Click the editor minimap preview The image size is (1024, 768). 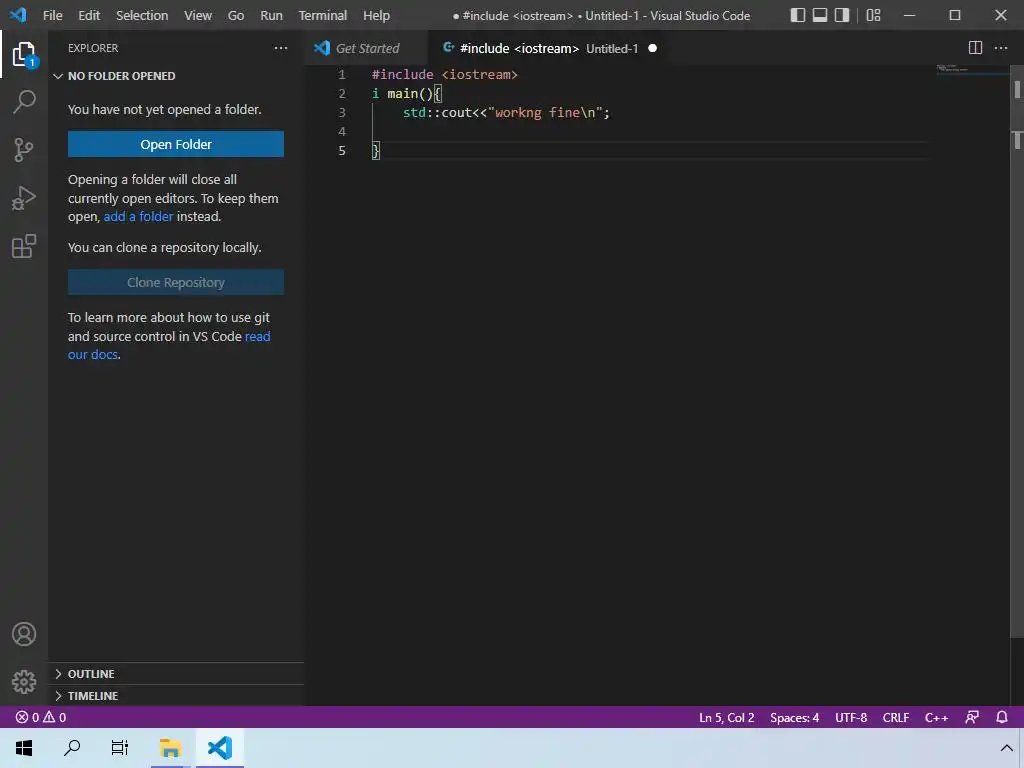point(971,70)
